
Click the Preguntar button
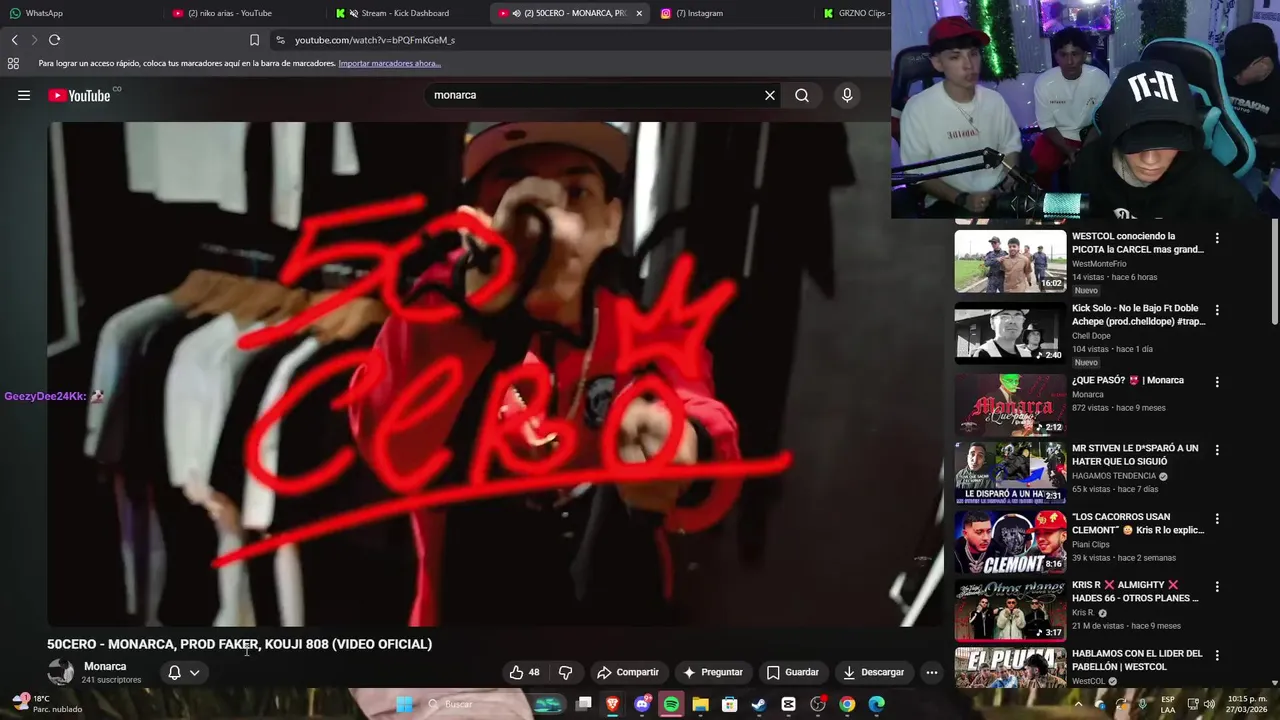712,672
